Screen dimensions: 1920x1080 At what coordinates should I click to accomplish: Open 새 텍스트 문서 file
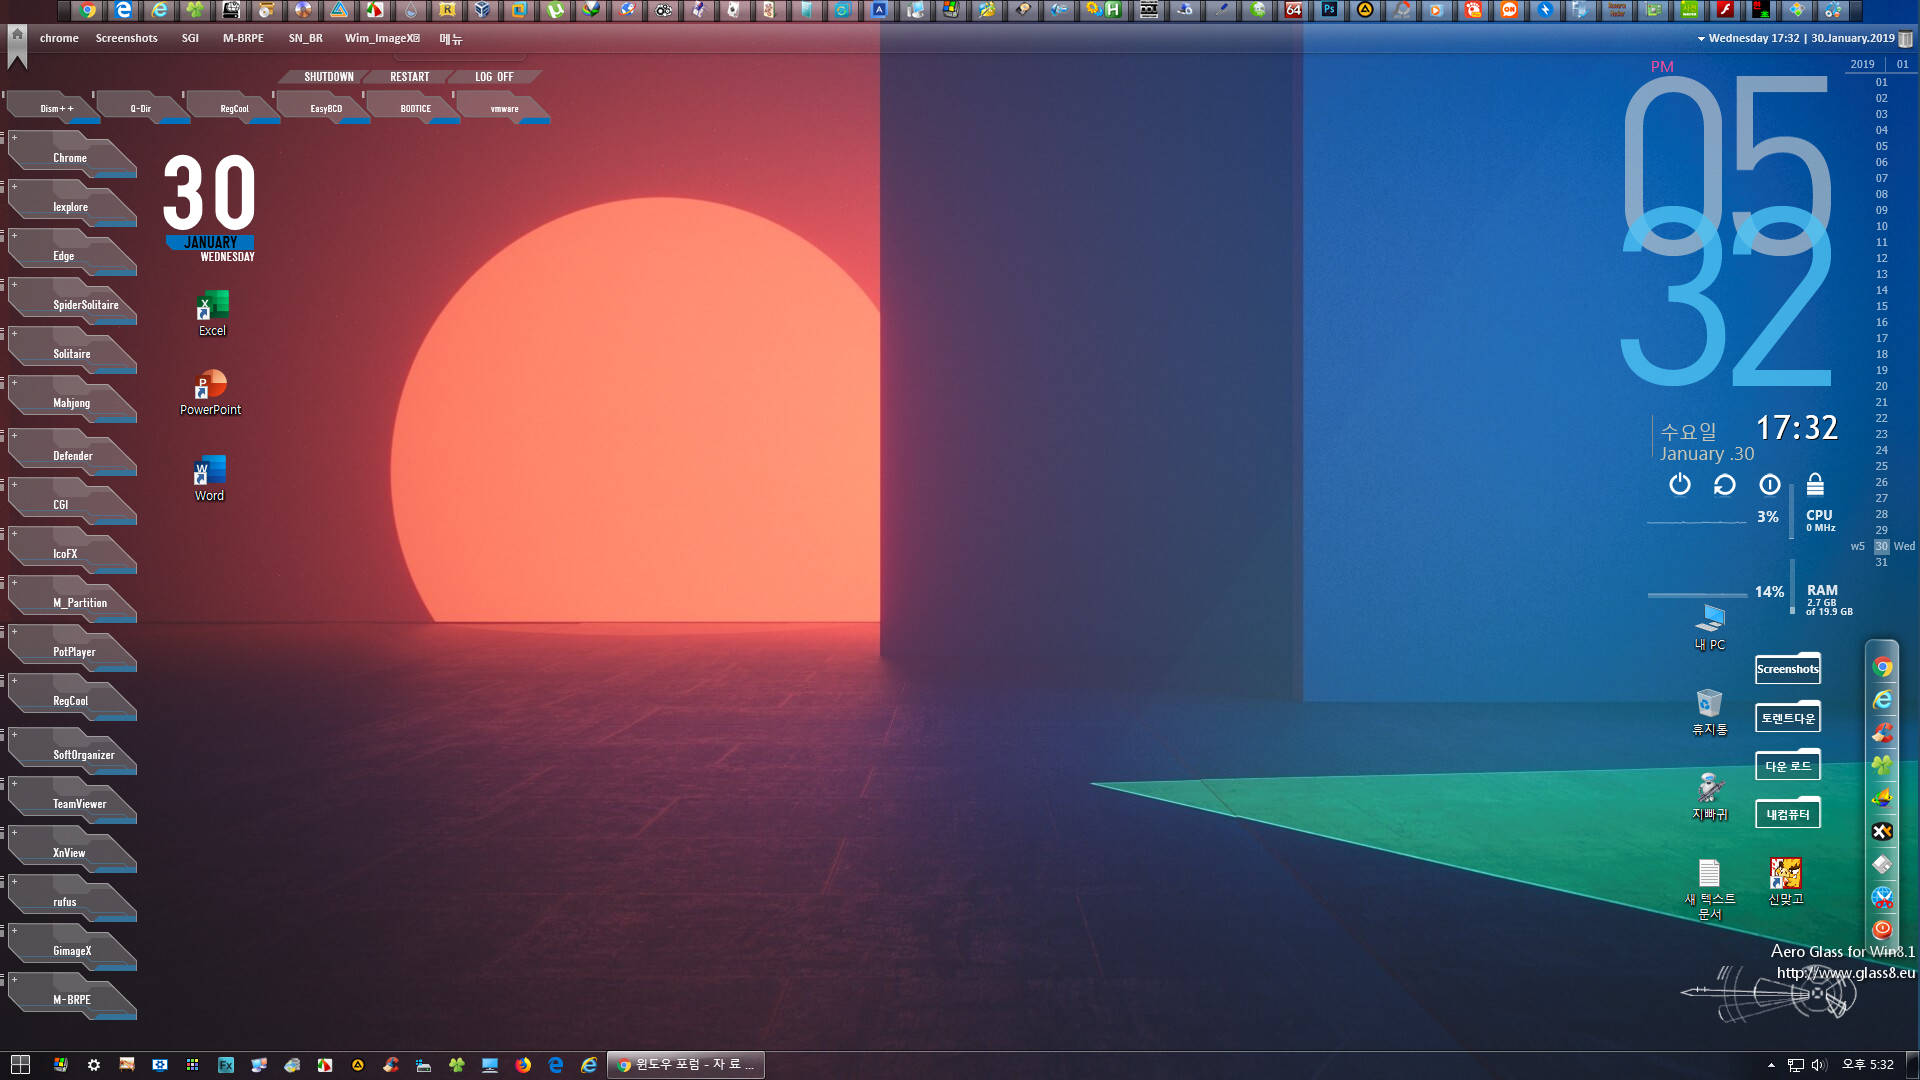coord(1710,889)
